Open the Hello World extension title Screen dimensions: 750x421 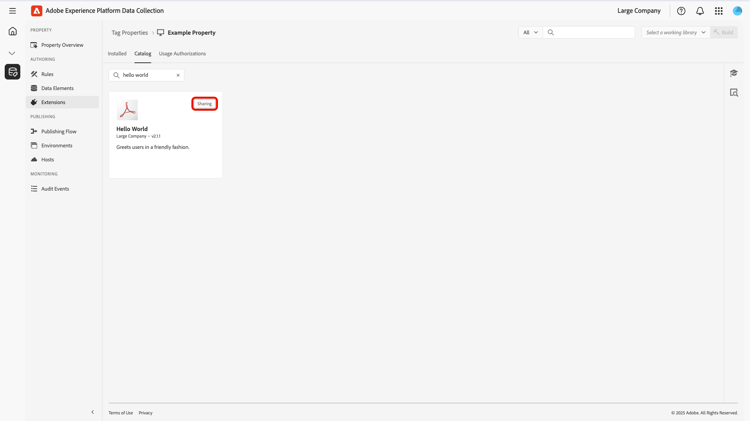click(132, 129)
